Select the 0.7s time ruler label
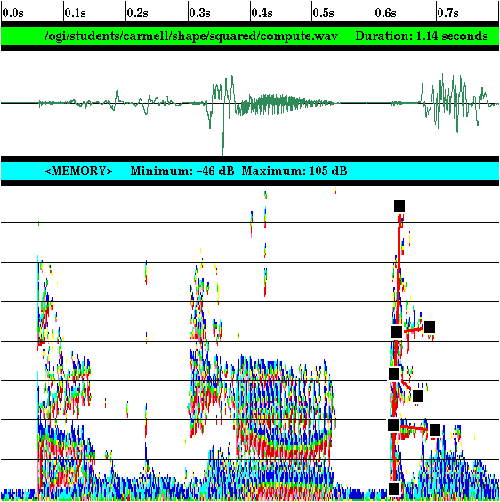Viewport: 500px width, 502px height. pos(448,13)
